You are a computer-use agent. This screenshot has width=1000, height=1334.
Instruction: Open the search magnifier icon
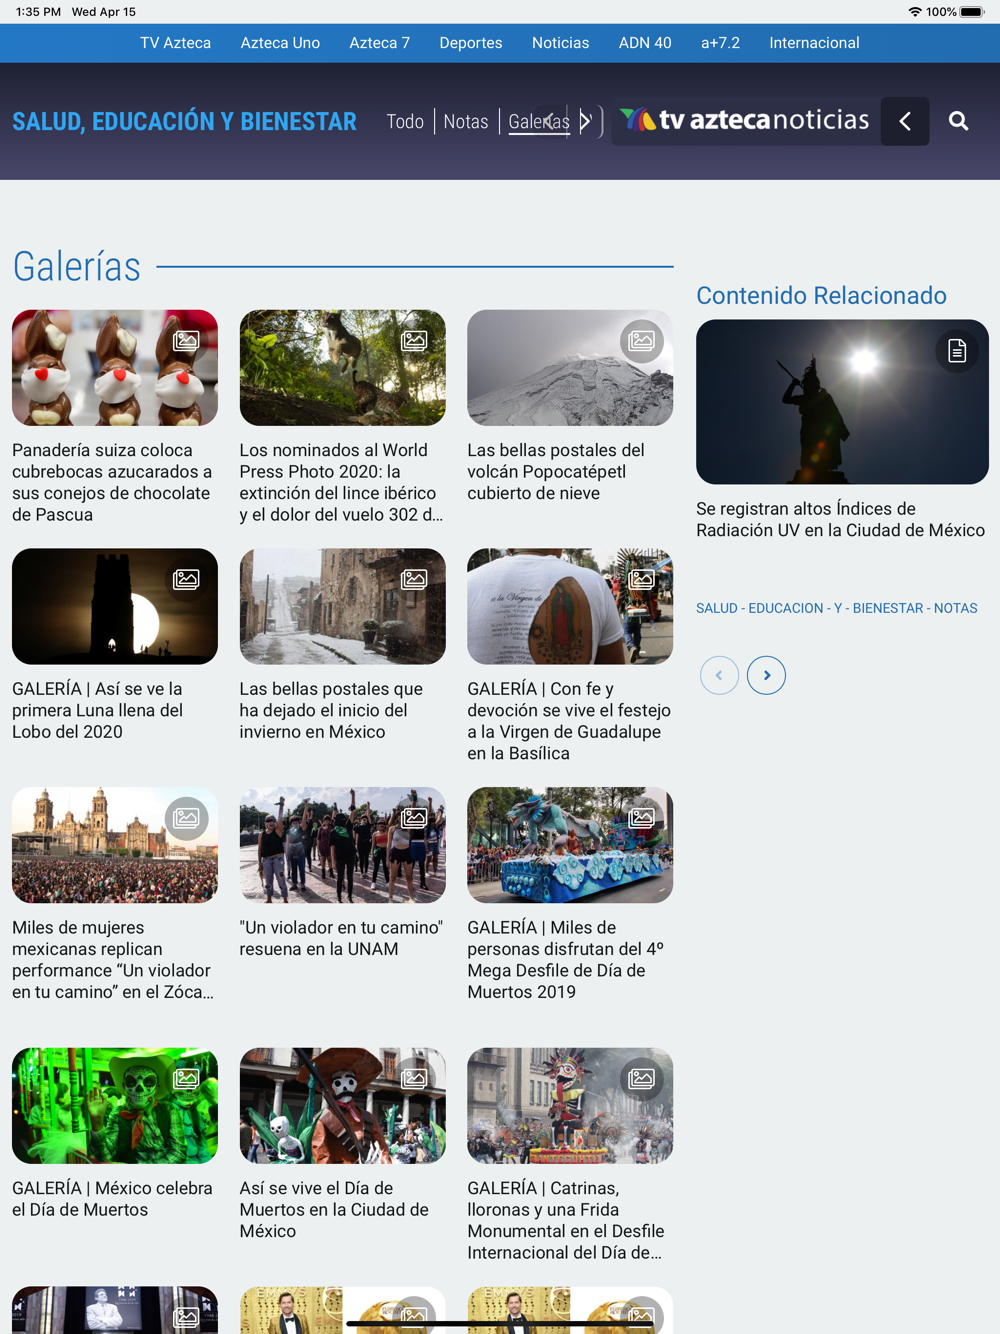[958, 121]
